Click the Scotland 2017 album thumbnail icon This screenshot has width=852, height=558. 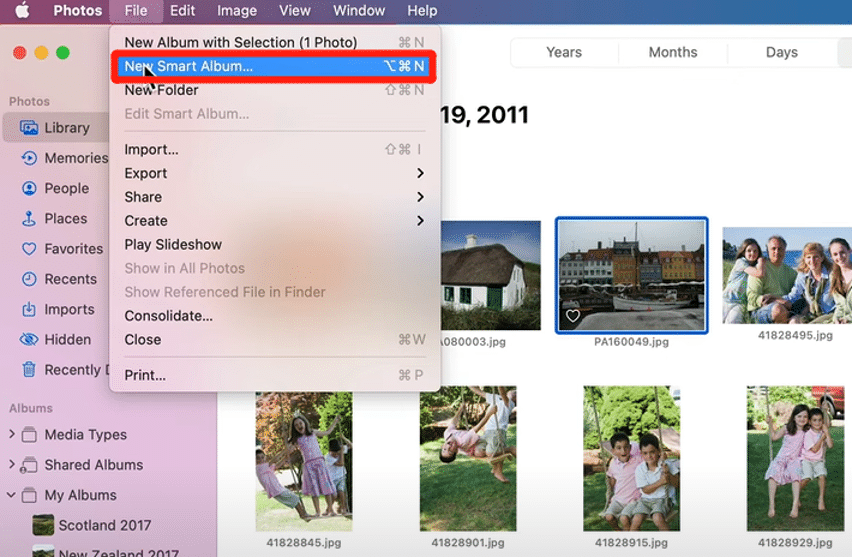coord(43,525)
